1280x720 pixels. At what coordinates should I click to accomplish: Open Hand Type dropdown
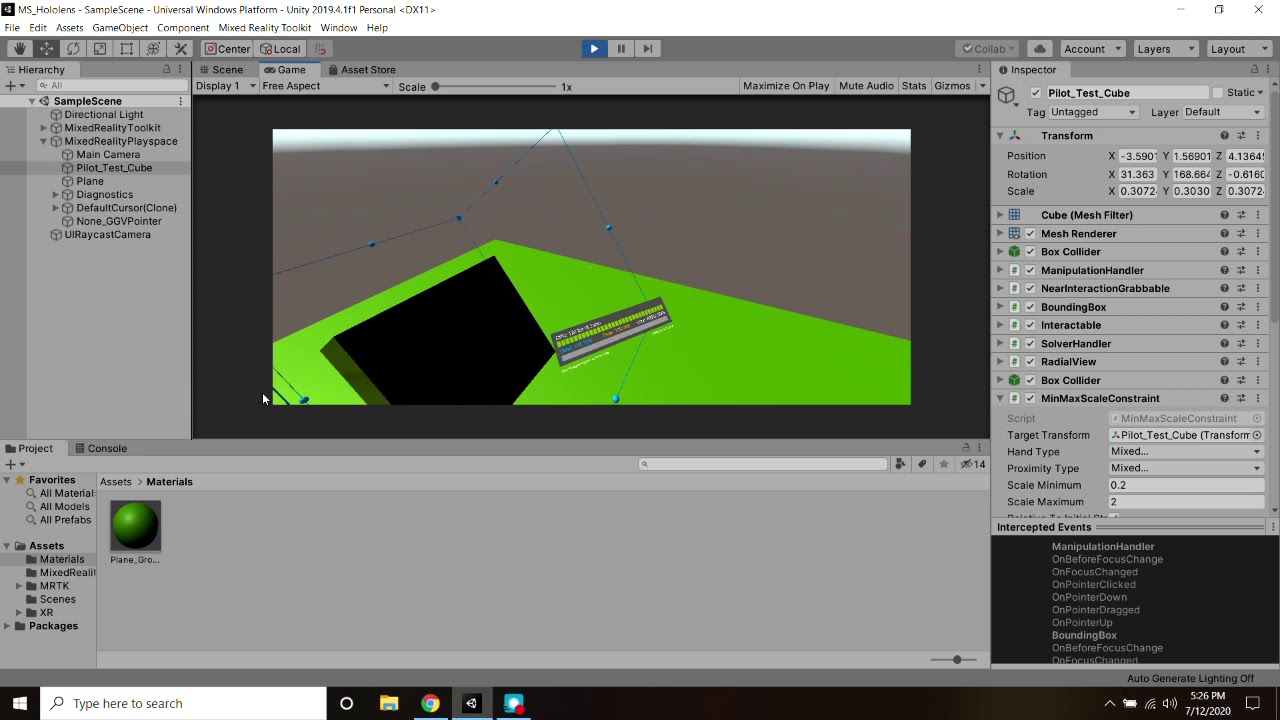1186,452
